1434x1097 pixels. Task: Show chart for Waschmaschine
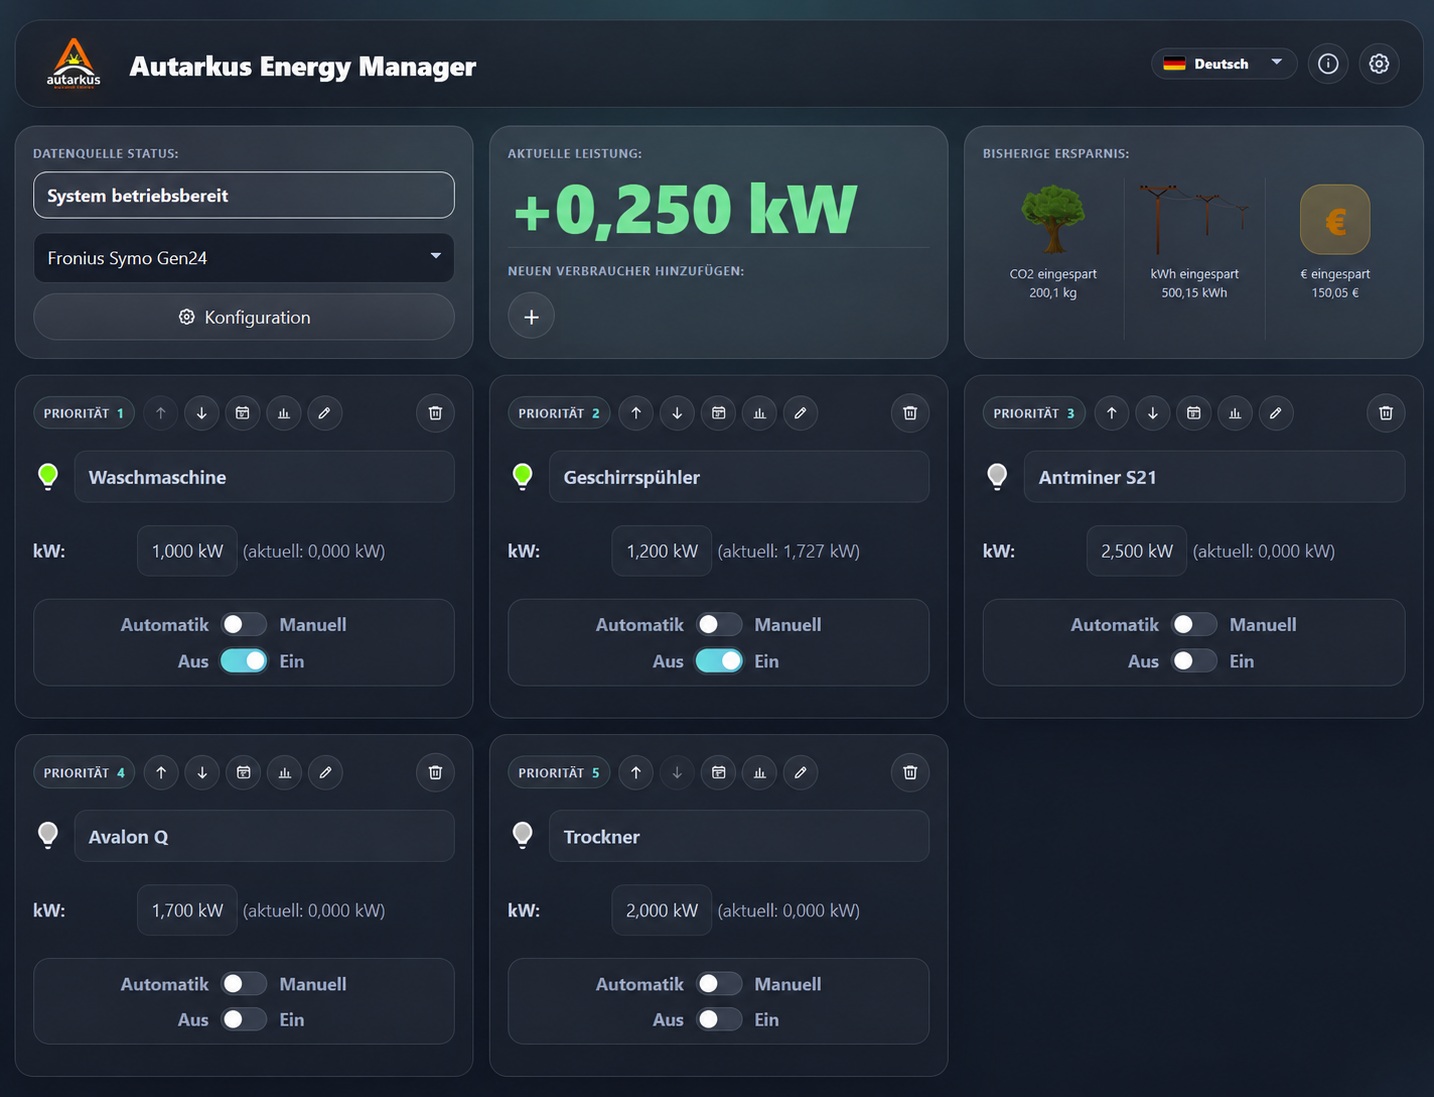(284, 413)
